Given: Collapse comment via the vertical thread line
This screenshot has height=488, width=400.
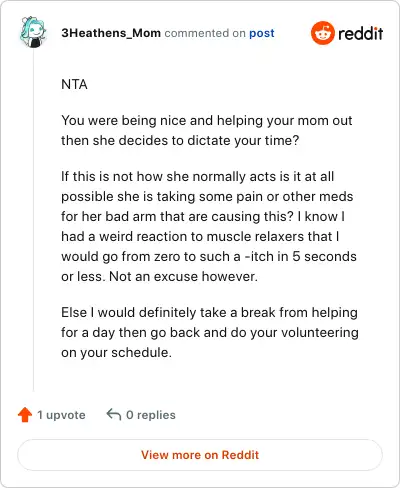Looking at the screenshot, I should tap(33, 220).
